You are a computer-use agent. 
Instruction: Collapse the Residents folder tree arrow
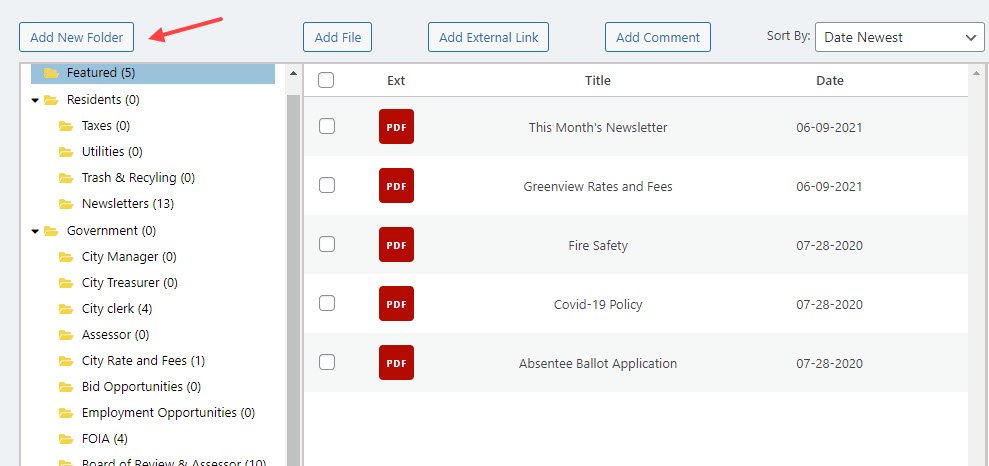click(x=35, y=100)
